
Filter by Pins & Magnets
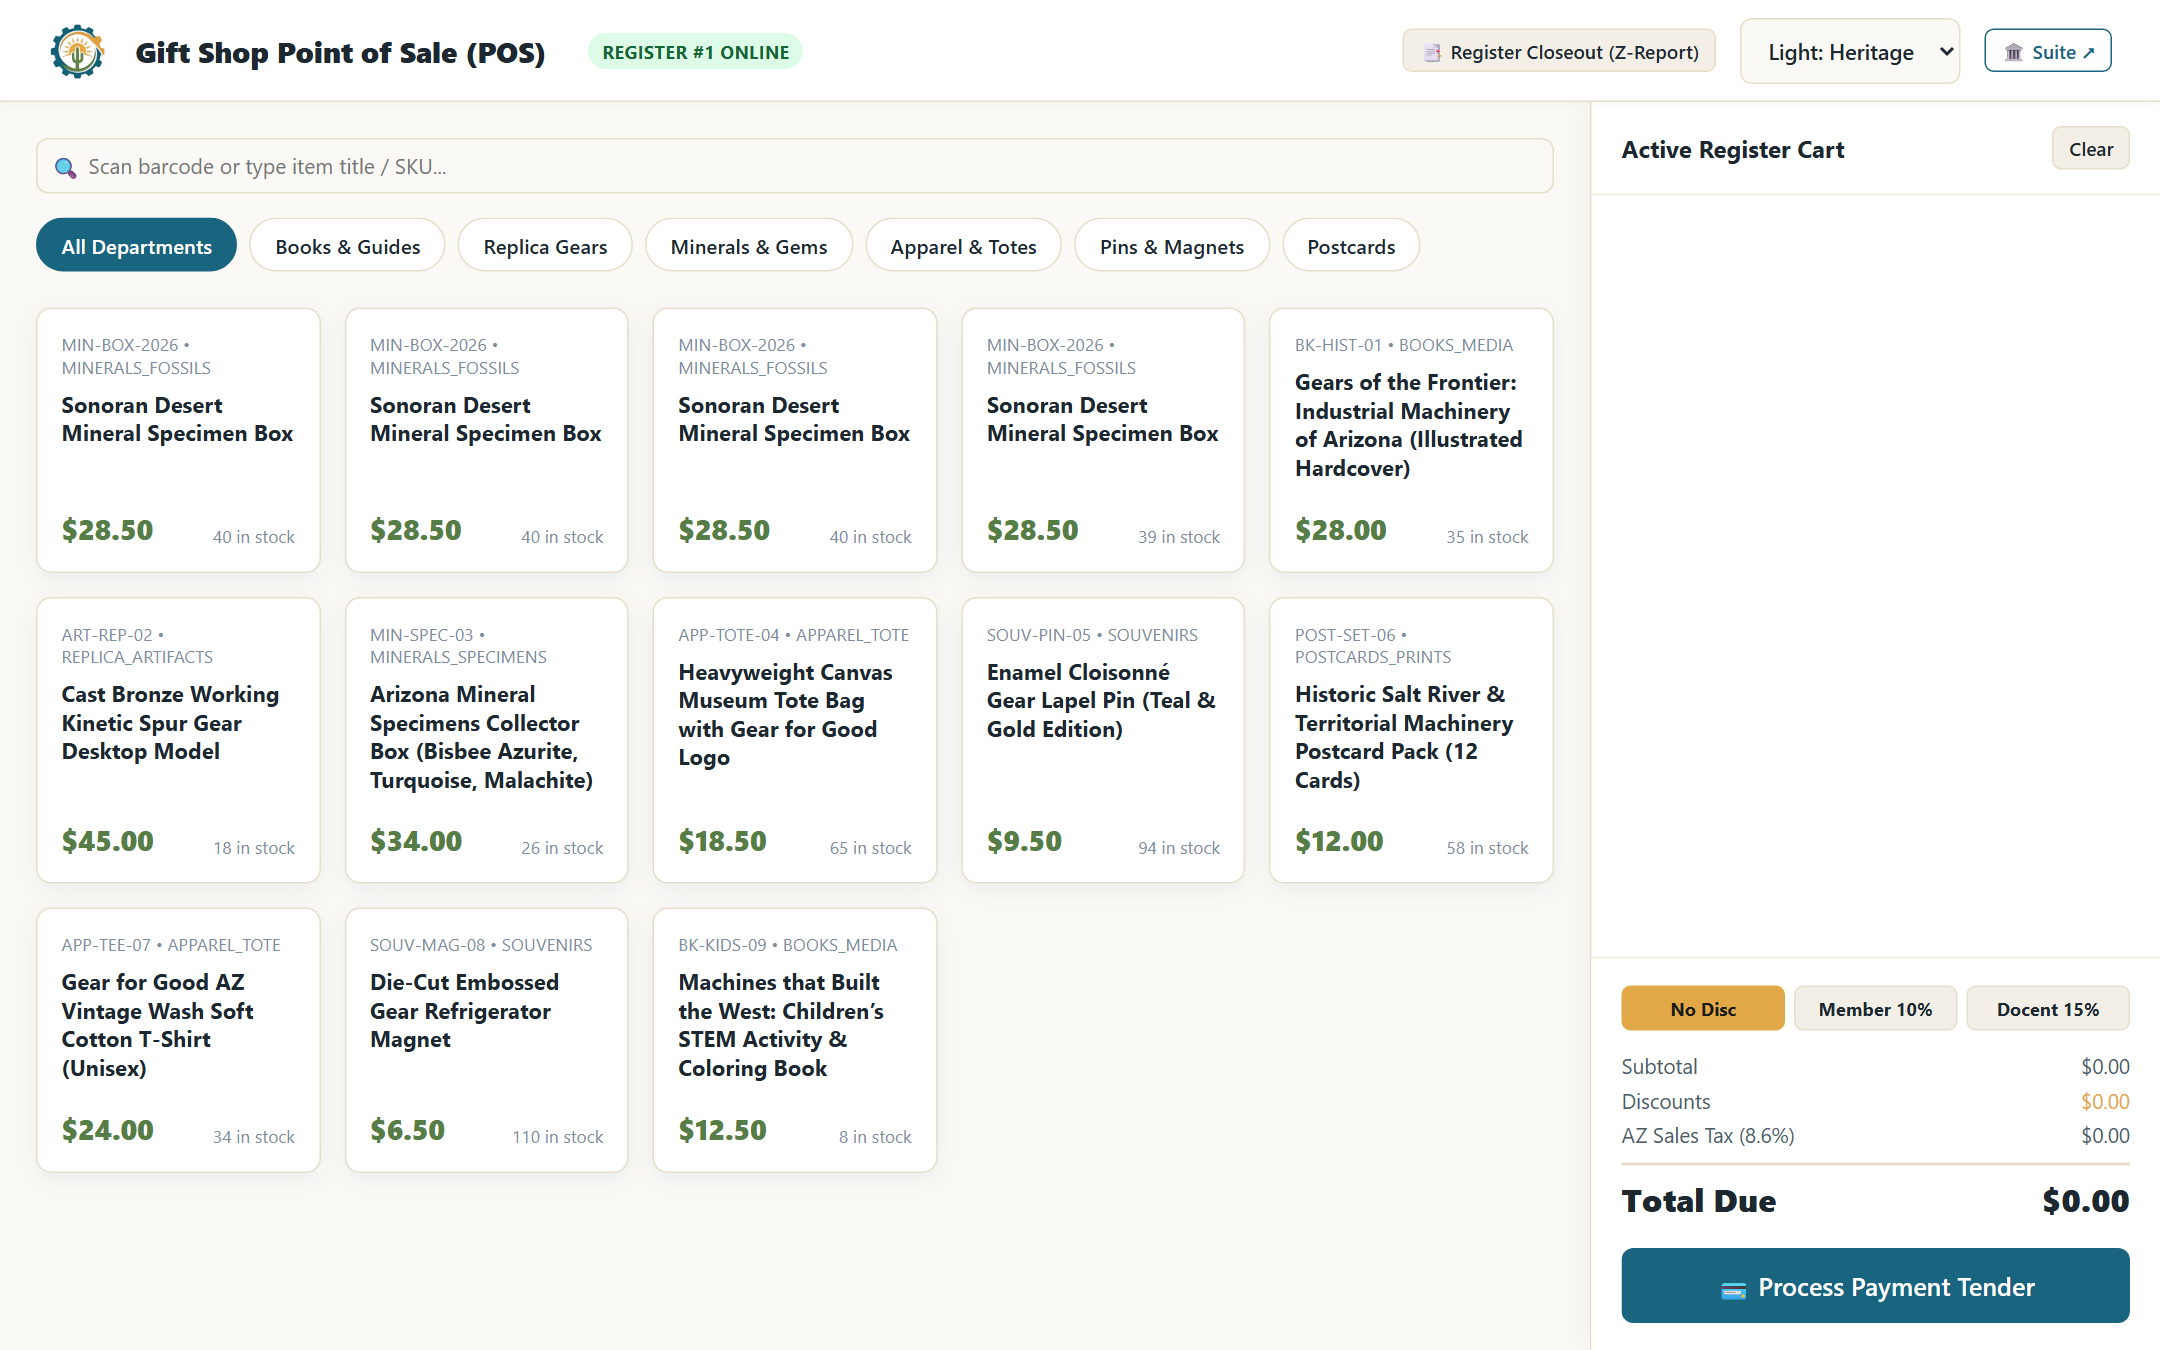[x=1172, y=246]
